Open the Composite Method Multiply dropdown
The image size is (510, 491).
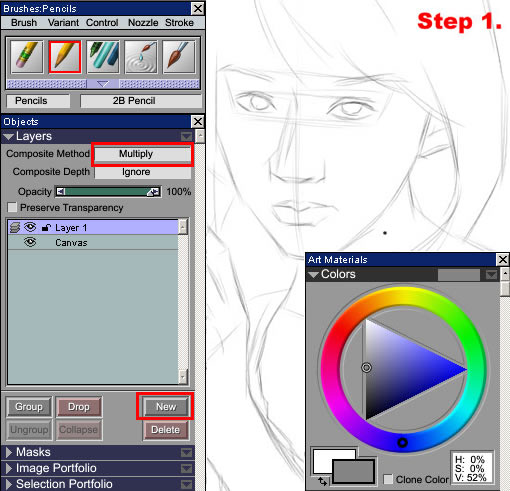(143, 154)
